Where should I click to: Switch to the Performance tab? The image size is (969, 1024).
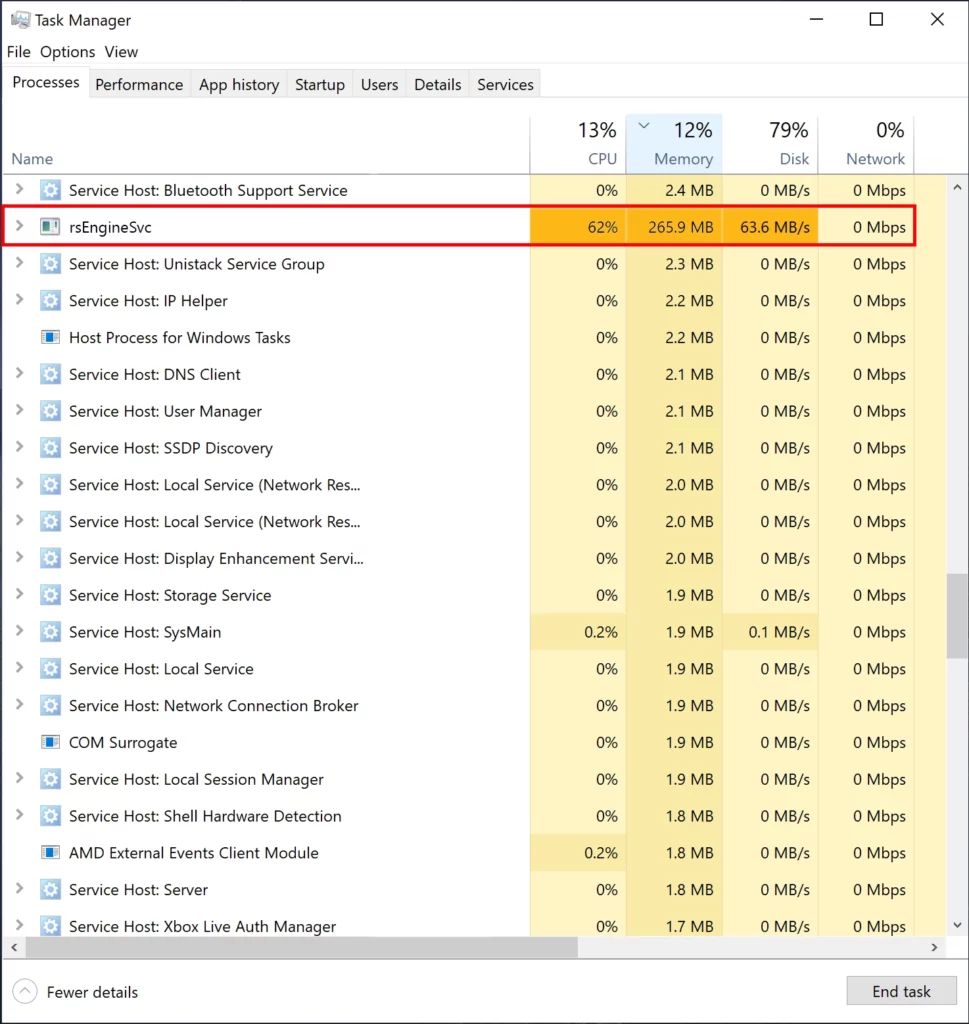pos(139,85)
